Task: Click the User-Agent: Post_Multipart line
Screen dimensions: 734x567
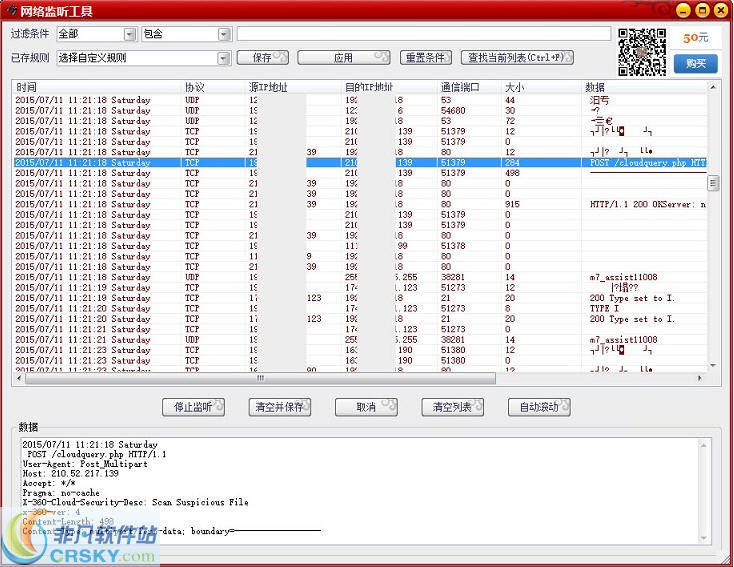Action: pos(85,464)
